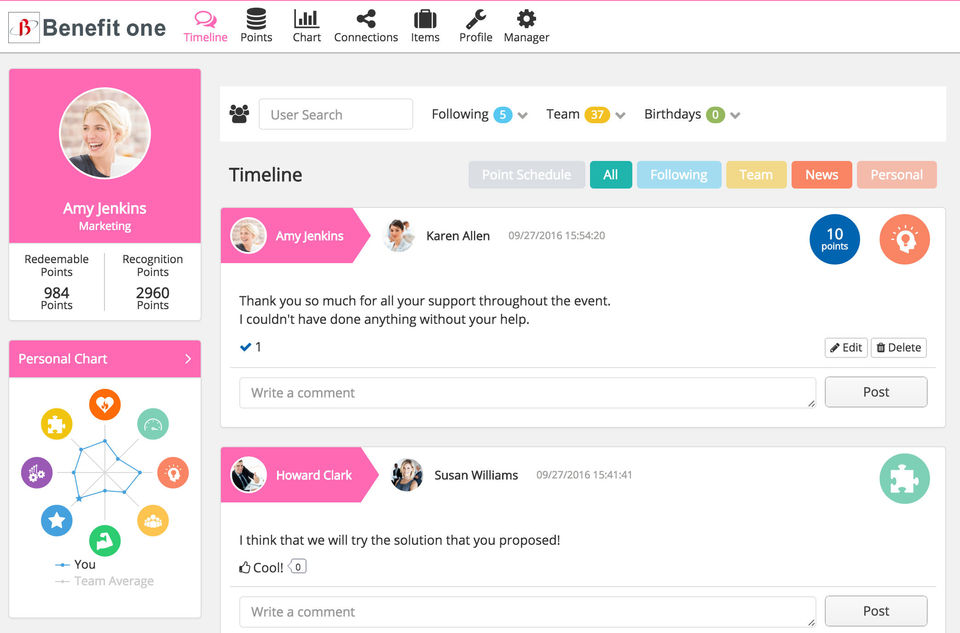Open the Points database icon

(x=256, y=19)
